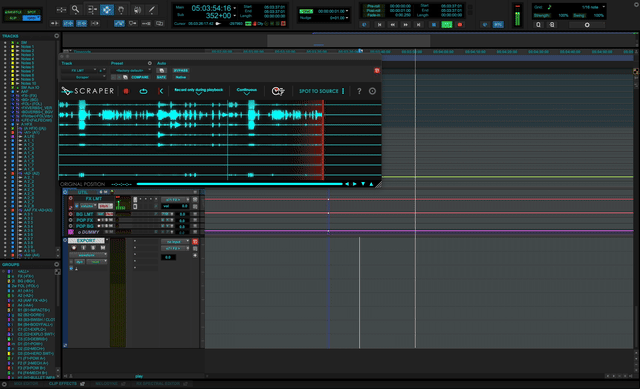
Task: Open the Groups list menu circle
Action: point(56,265)
